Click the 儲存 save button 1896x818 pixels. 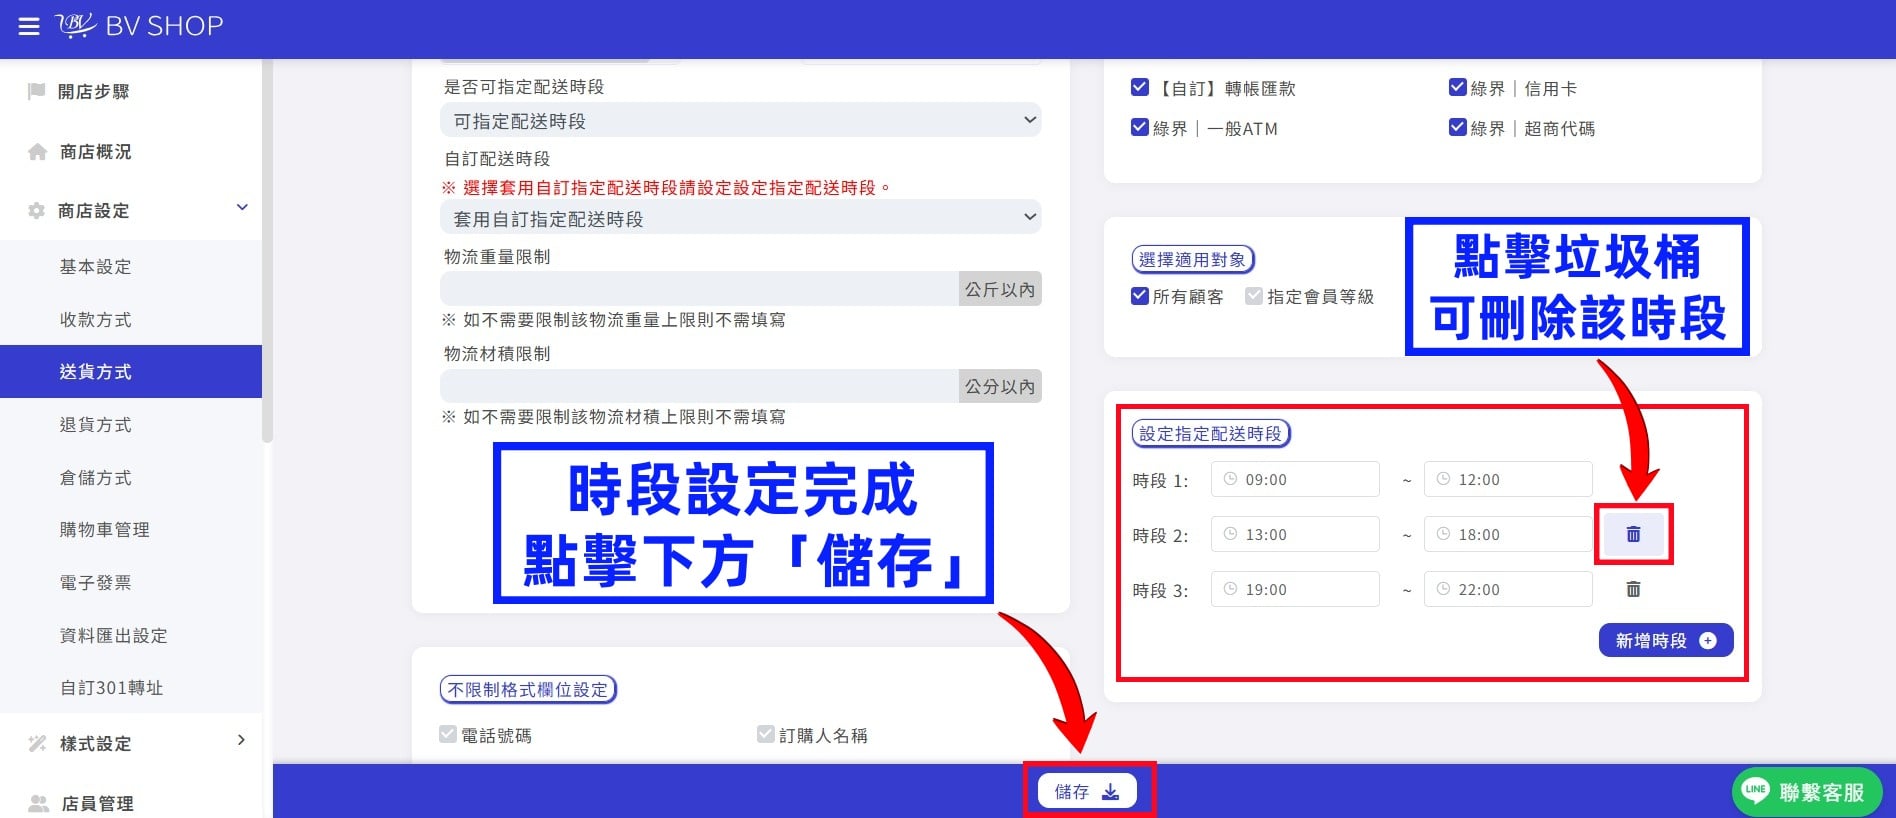[x=1087, y=791]
